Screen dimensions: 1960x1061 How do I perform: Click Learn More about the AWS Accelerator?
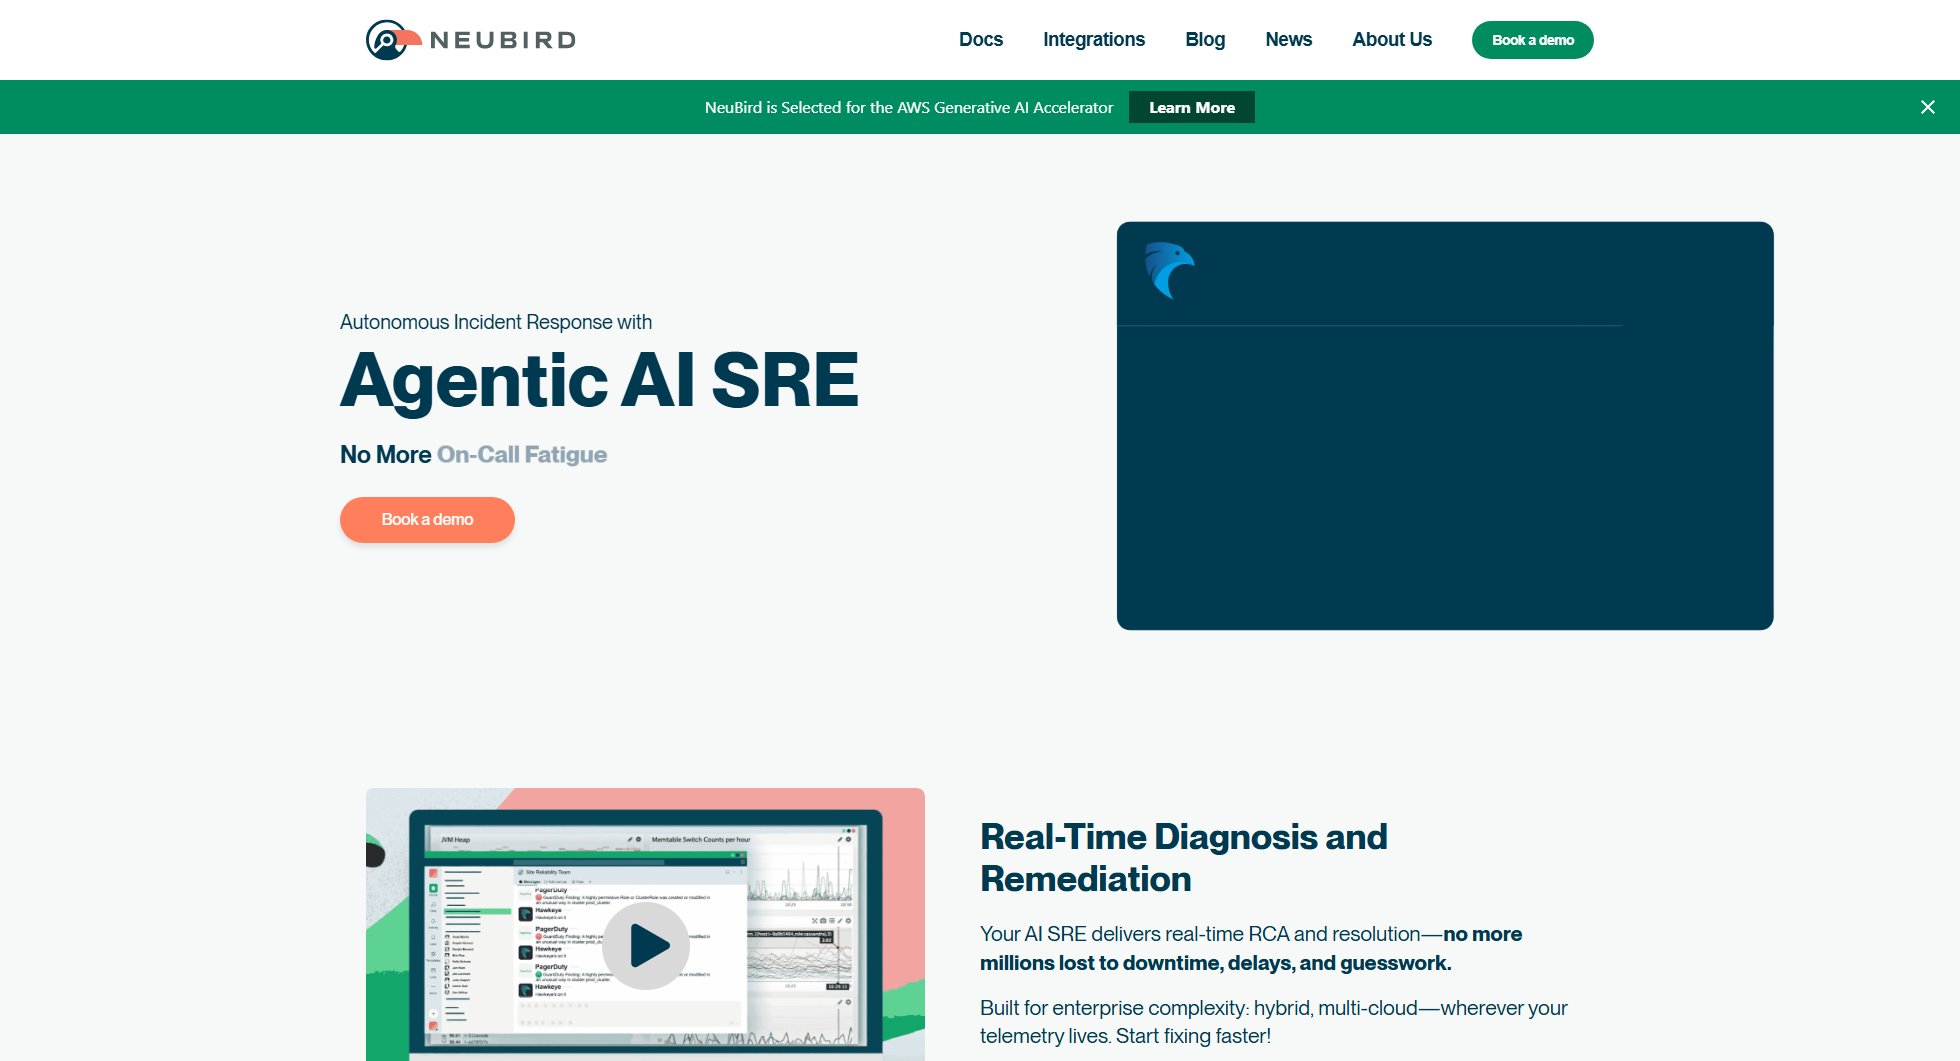[1191, 106]
